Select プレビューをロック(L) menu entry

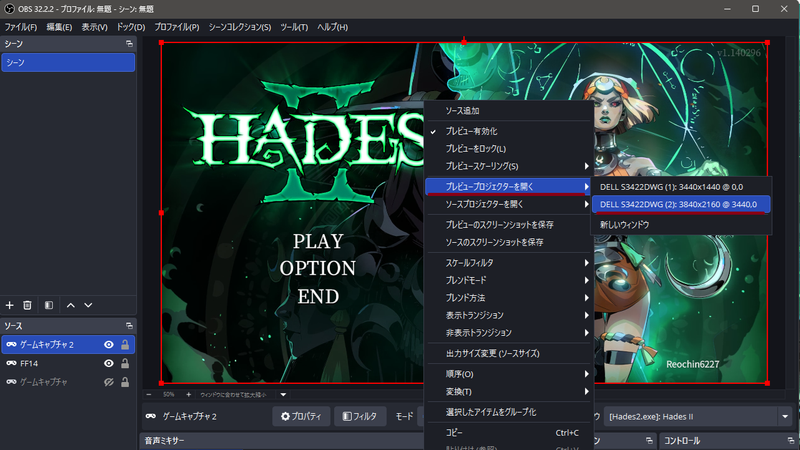click(x=509, y=148)
